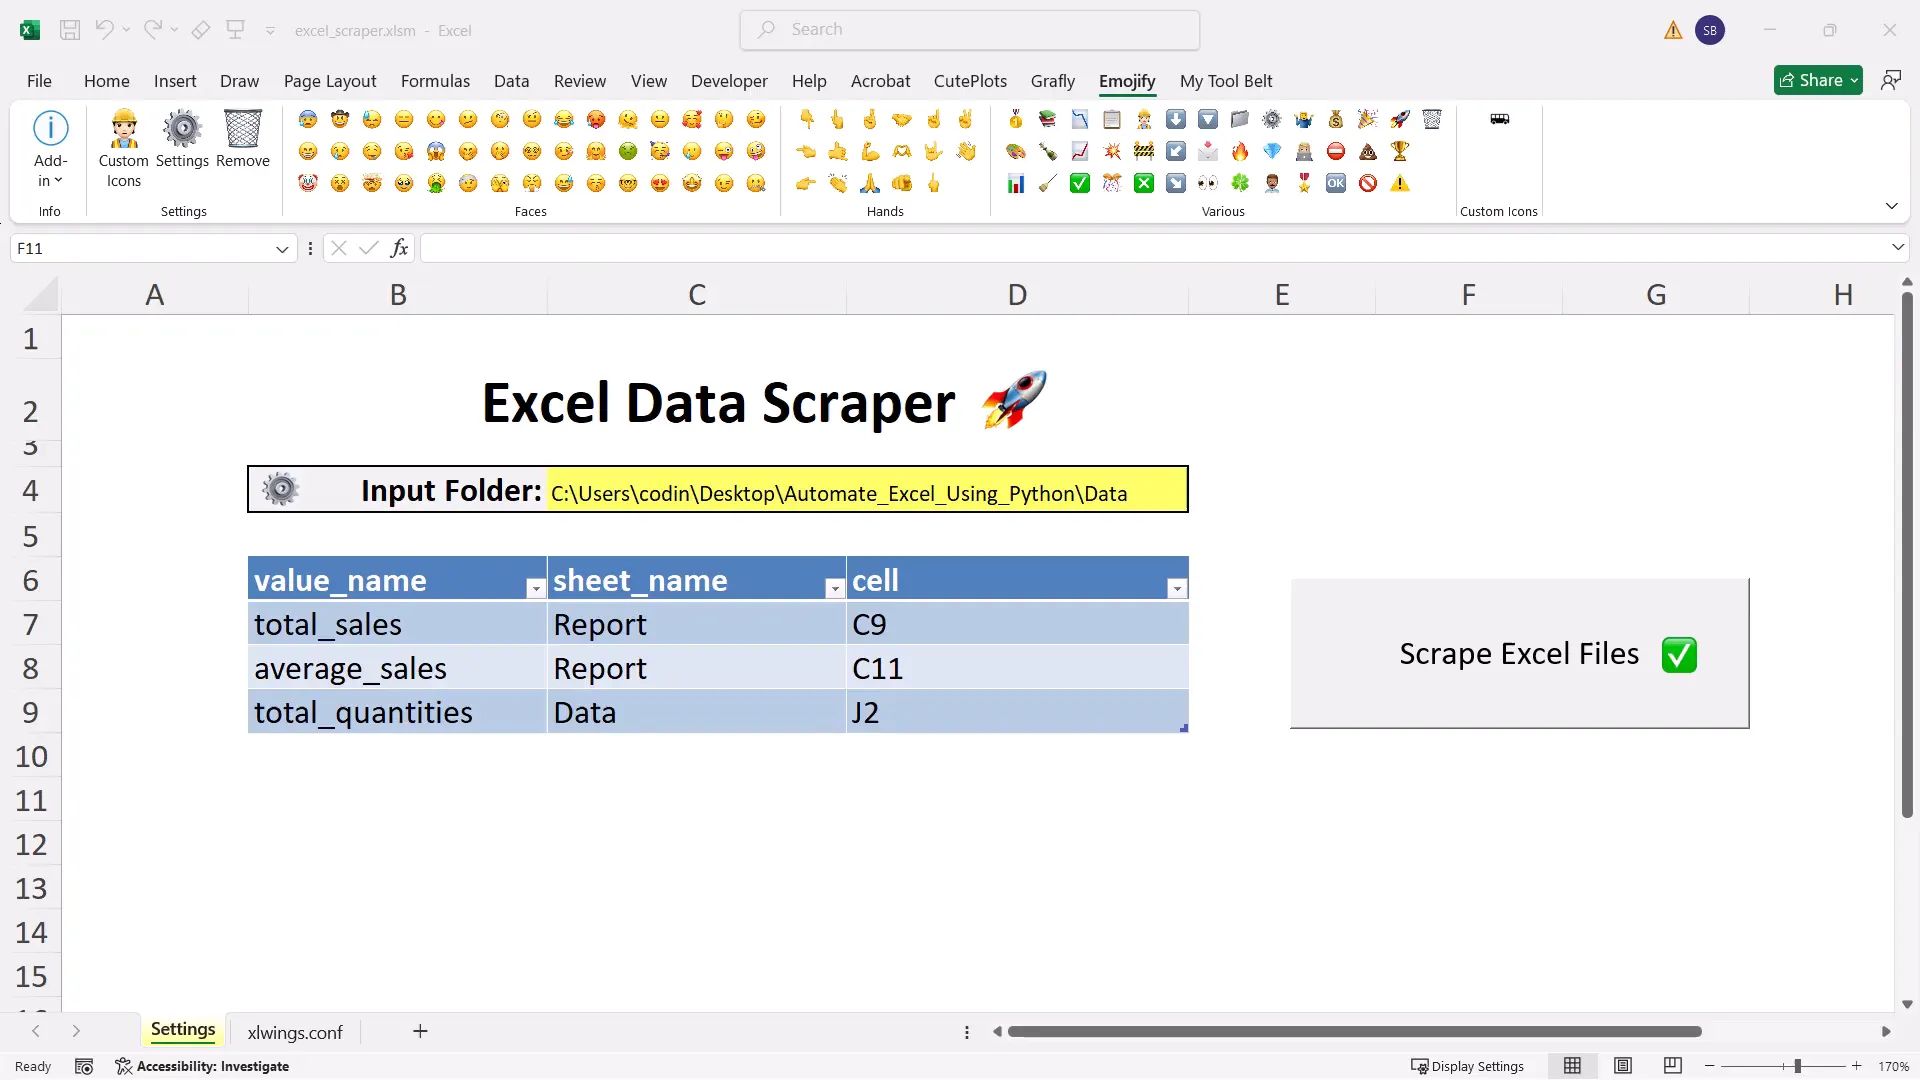Insert the trophy emoji from Various group
1920x1080 pixels.
(x=1399, y=151)
